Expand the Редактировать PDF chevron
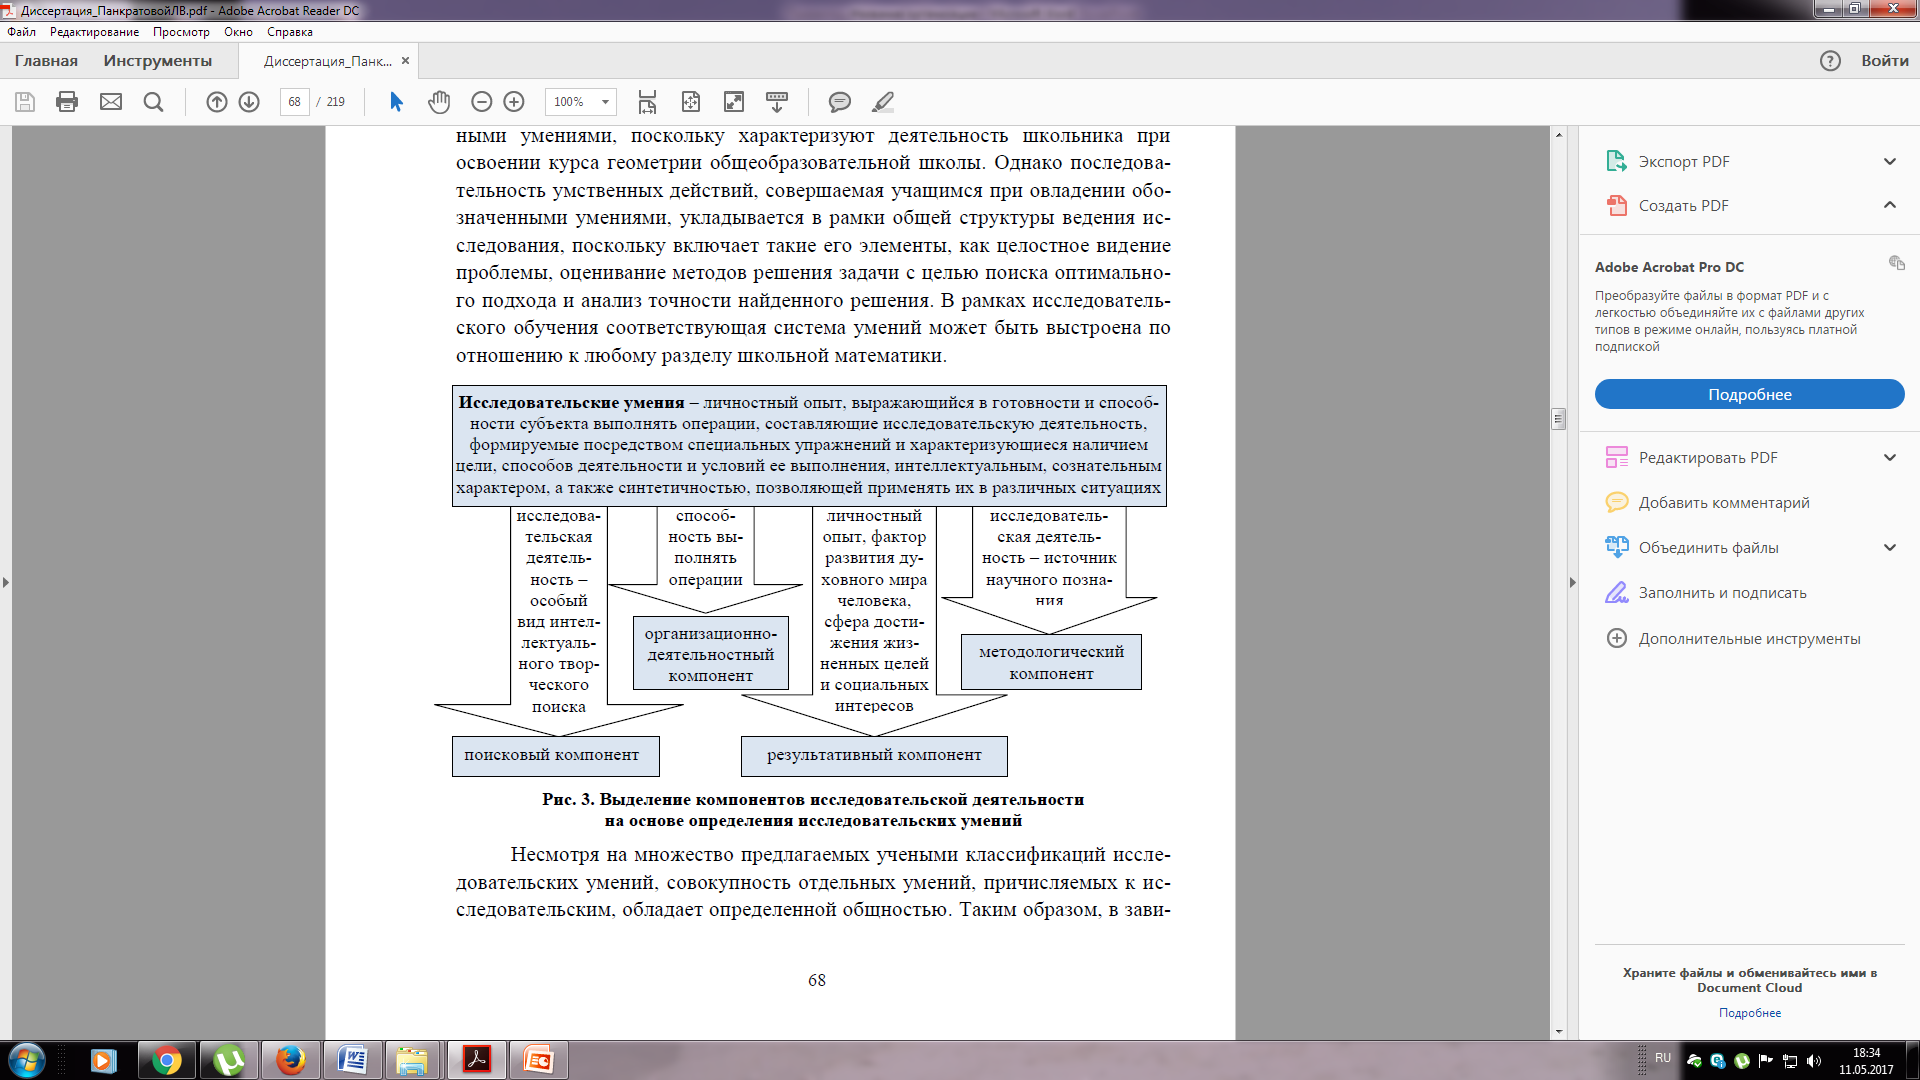This screenshot has width=1920, height=1080. [1890, 457]
